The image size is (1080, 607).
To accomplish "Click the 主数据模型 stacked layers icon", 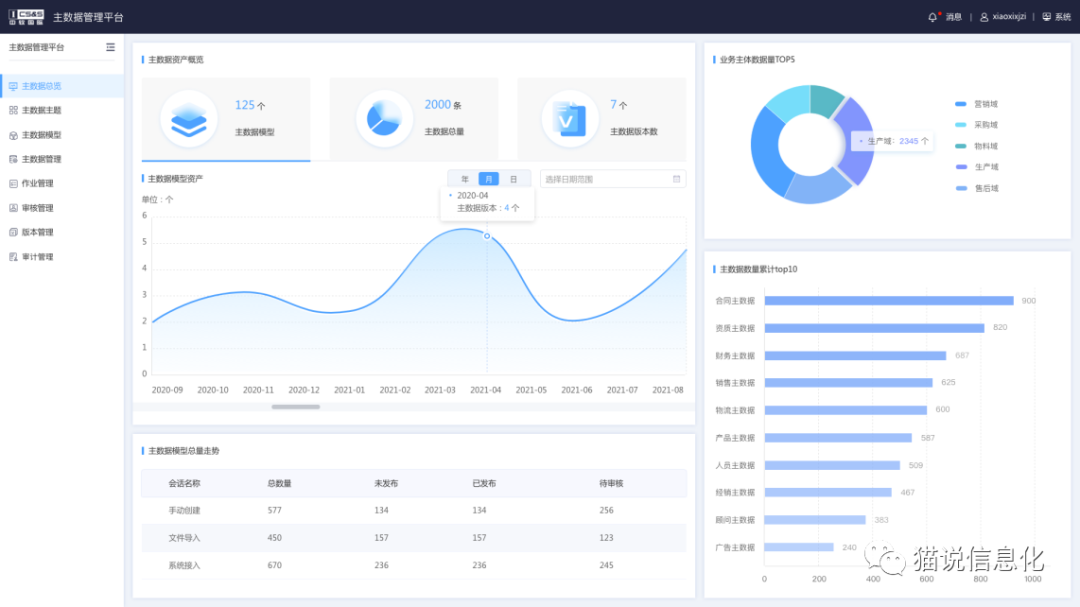I will pyautogui.click(x=189, y=119).
